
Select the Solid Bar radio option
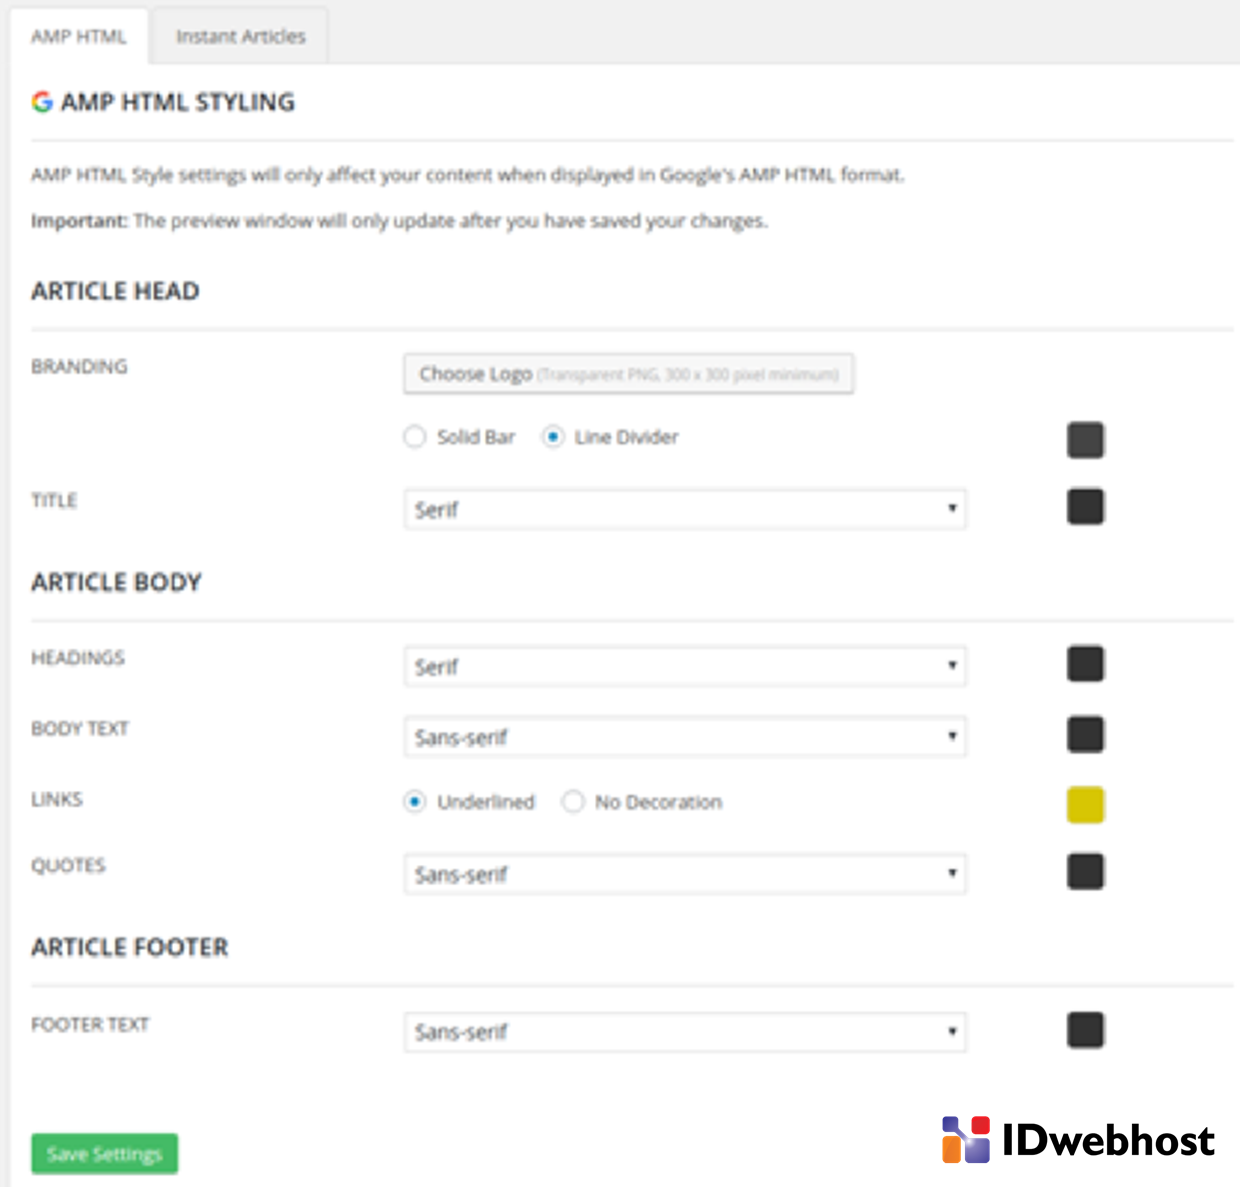tap(415, 437)
